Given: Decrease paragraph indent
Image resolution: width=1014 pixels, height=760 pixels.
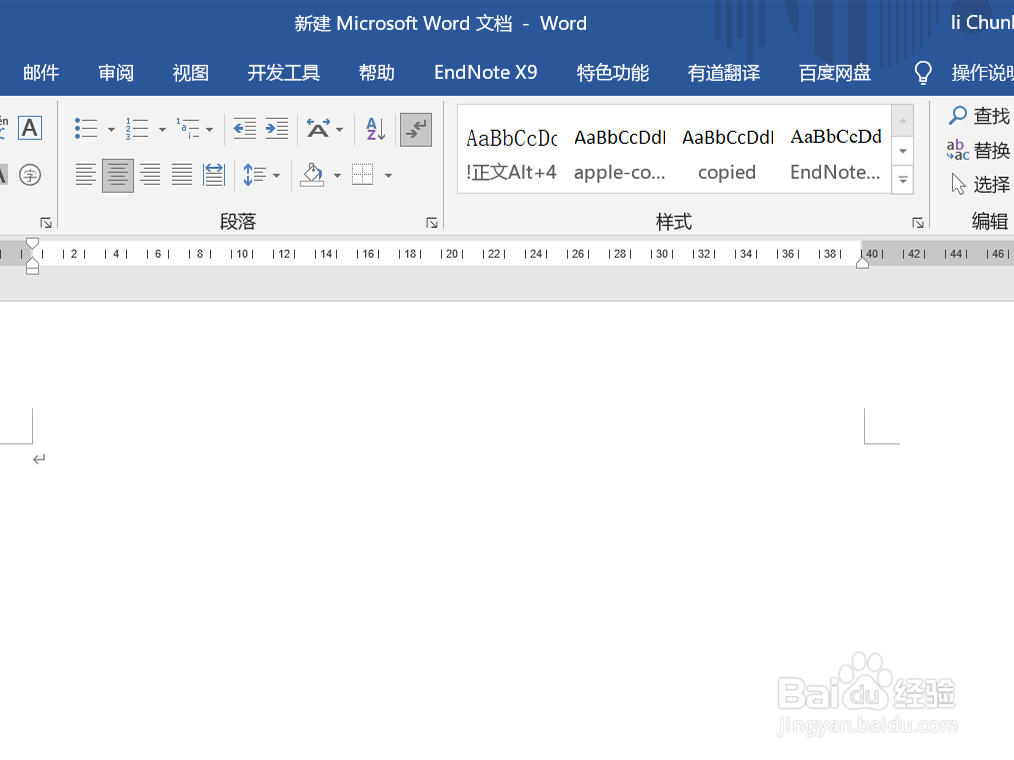Looking at the screenshot, I should pyautogui.click(x=244, y=129).
